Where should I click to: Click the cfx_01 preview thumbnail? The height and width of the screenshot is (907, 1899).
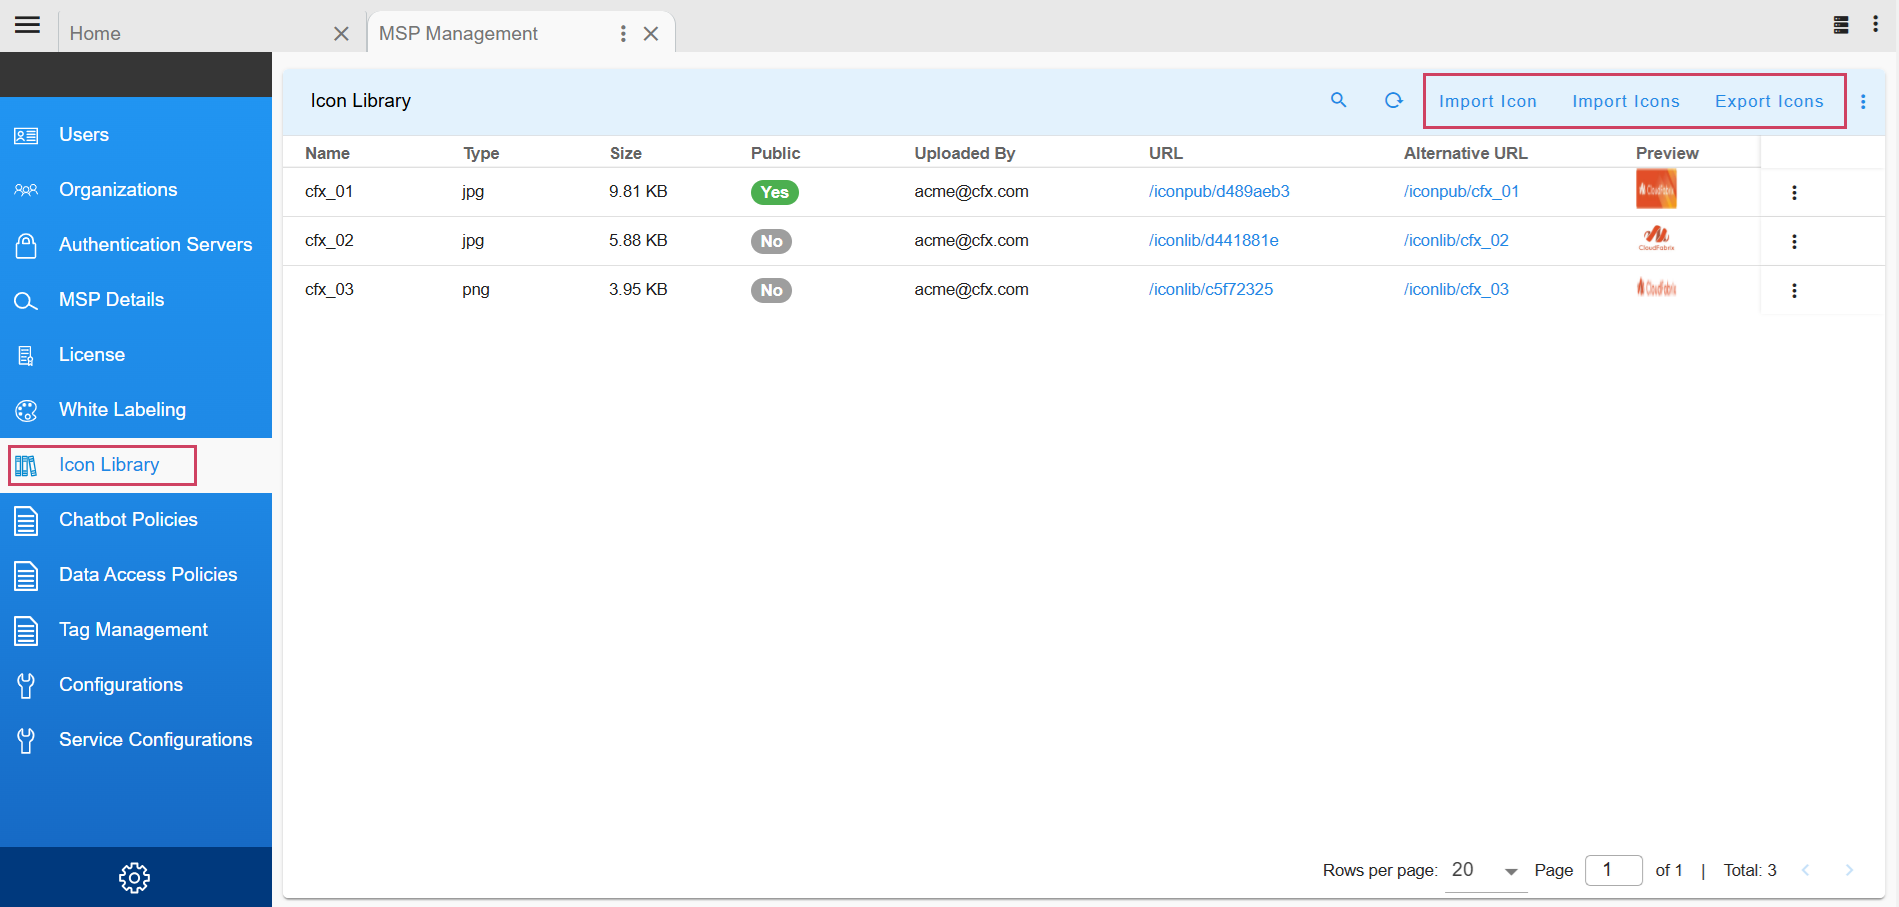pos(1656,190)
